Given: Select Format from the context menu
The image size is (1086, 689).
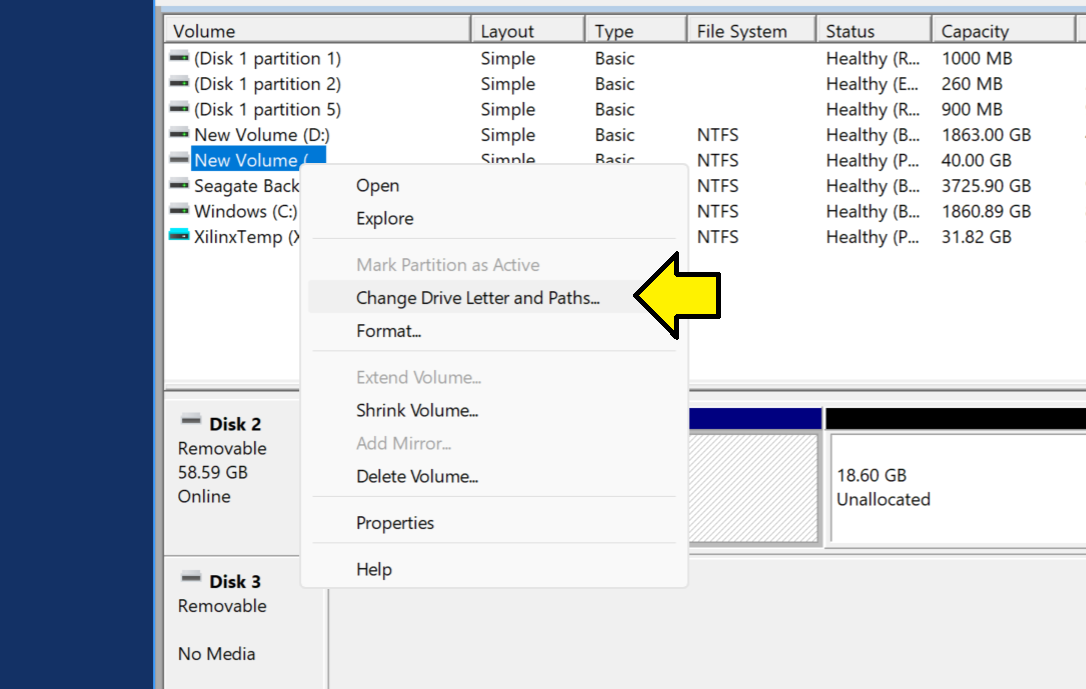Looking at the screenshot, I should coord(388,331).
